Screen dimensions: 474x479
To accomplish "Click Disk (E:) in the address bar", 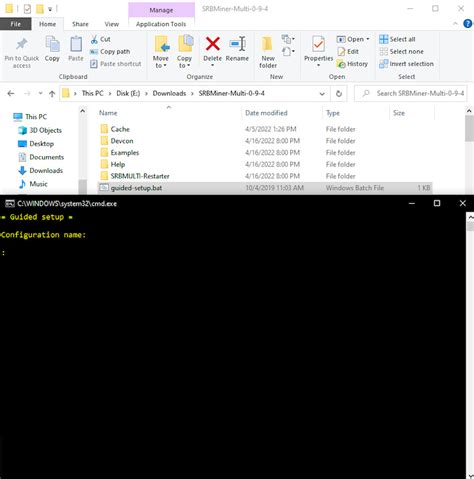I will coord(128,93).
